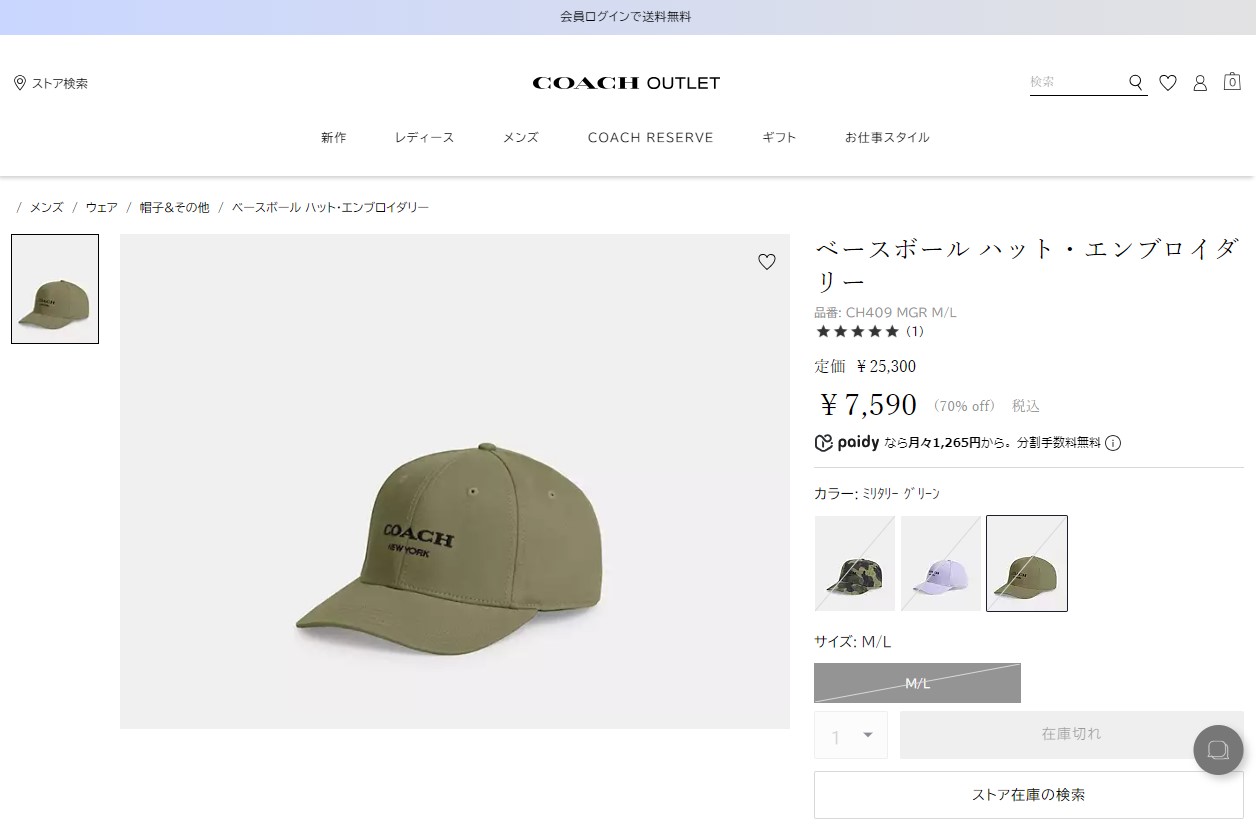Go to 帽子&その他 breadcrumb link
Screen dimensions: 1256x829
[174, 207]
